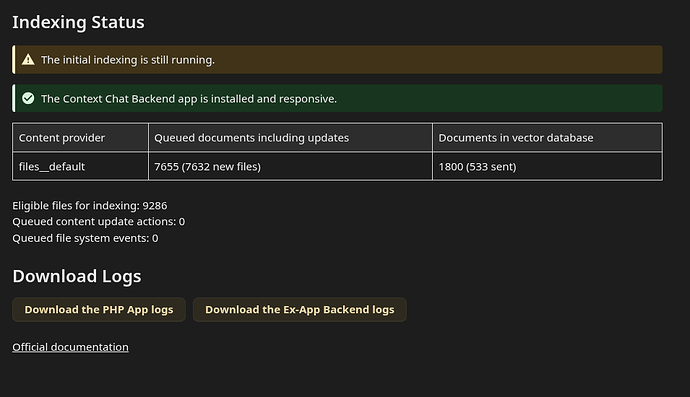
Task: Click the 'Indexing Status' heading
Action: (x=78, y=22)
